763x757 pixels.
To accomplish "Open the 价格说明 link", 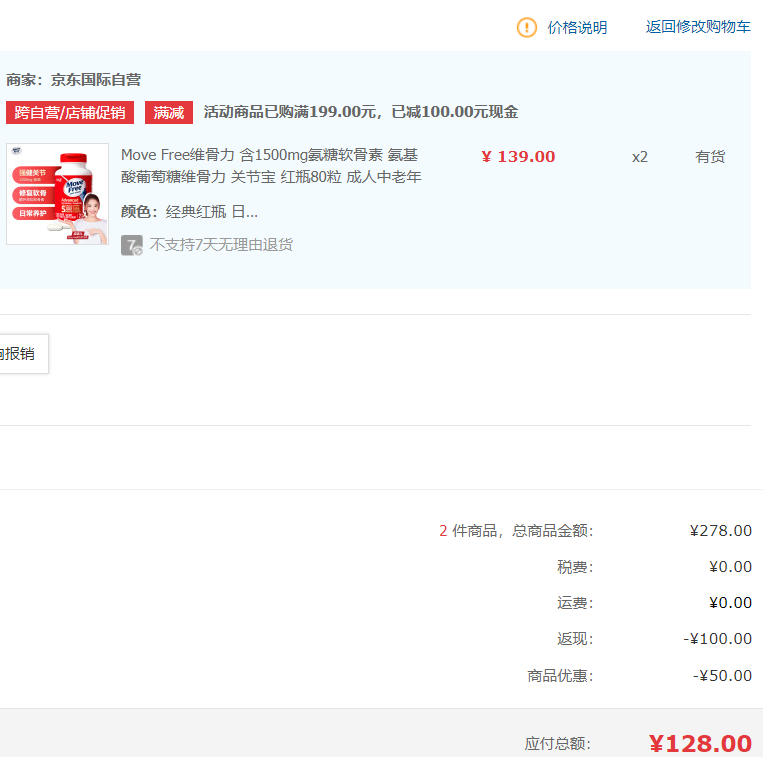I will 577,28.
